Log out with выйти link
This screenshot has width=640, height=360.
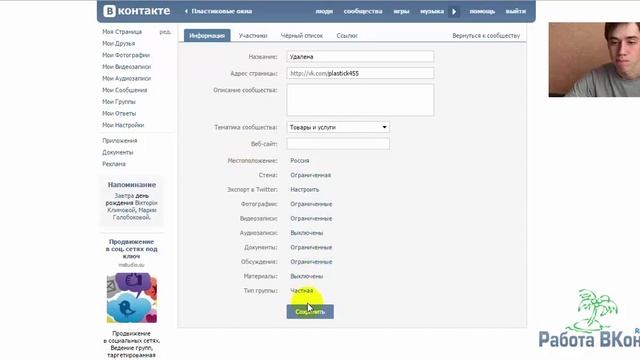pyautogui.click(x=516, y=11)
